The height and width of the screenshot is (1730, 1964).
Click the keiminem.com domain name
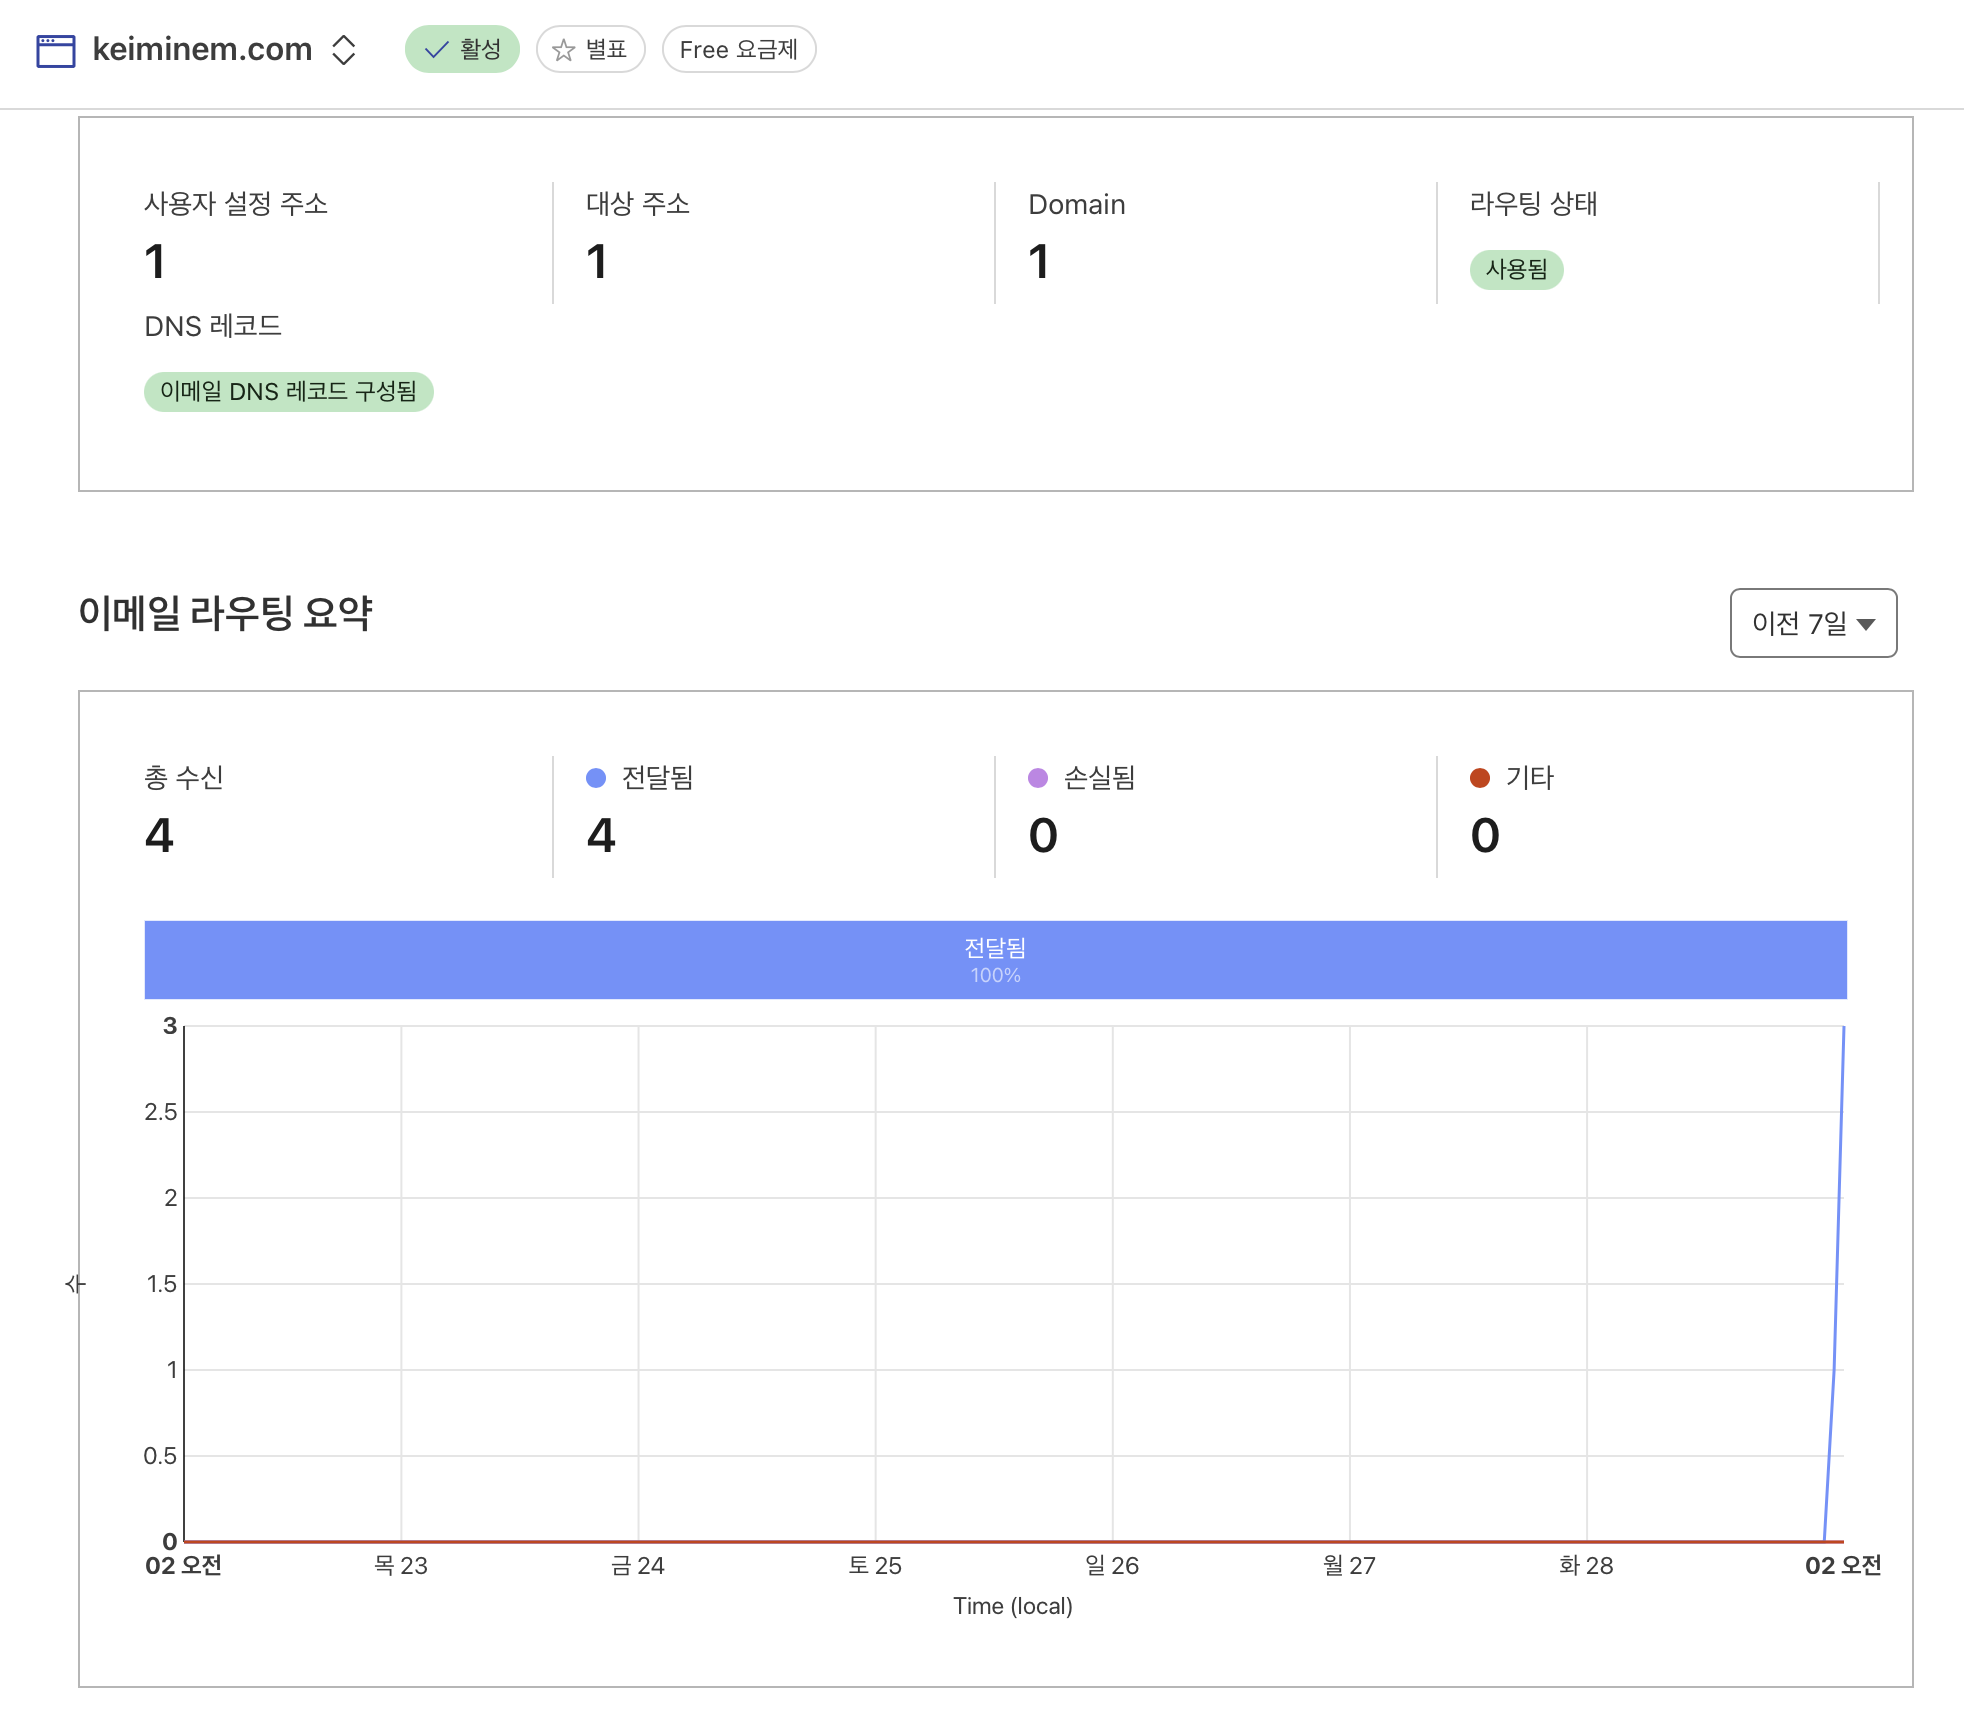[202, 50]
